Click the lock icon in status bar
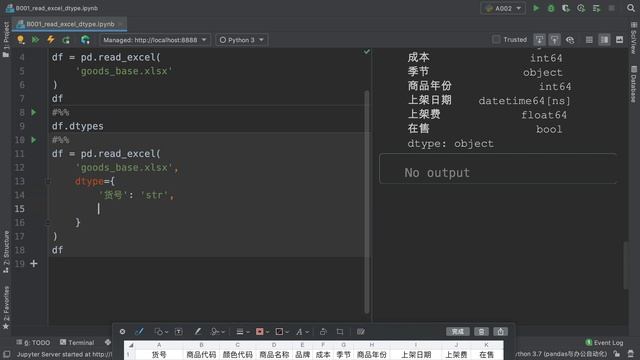 click(617, 354)
